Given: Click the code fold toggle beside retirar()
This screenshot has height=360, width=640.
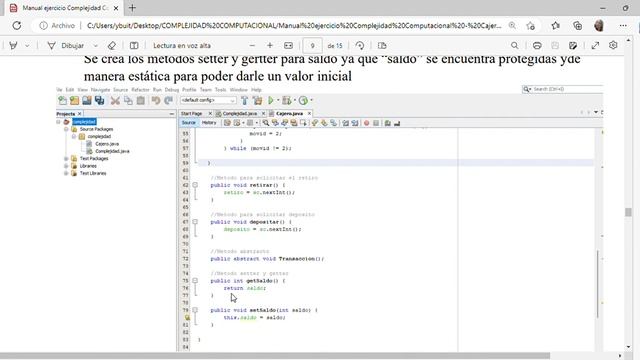Looking at the screenshot, I should tap(195, 185).
